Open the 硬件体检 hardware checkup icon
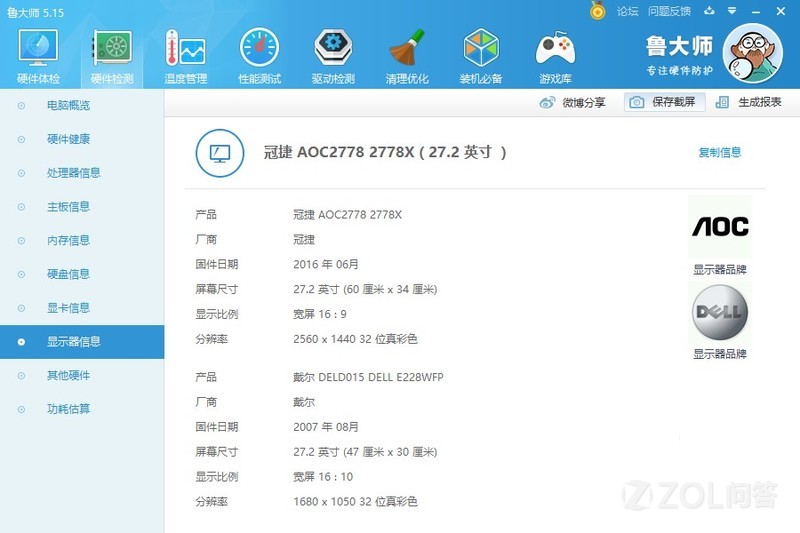800x533 pixels. pyautogui.click(x=38, y=57)
